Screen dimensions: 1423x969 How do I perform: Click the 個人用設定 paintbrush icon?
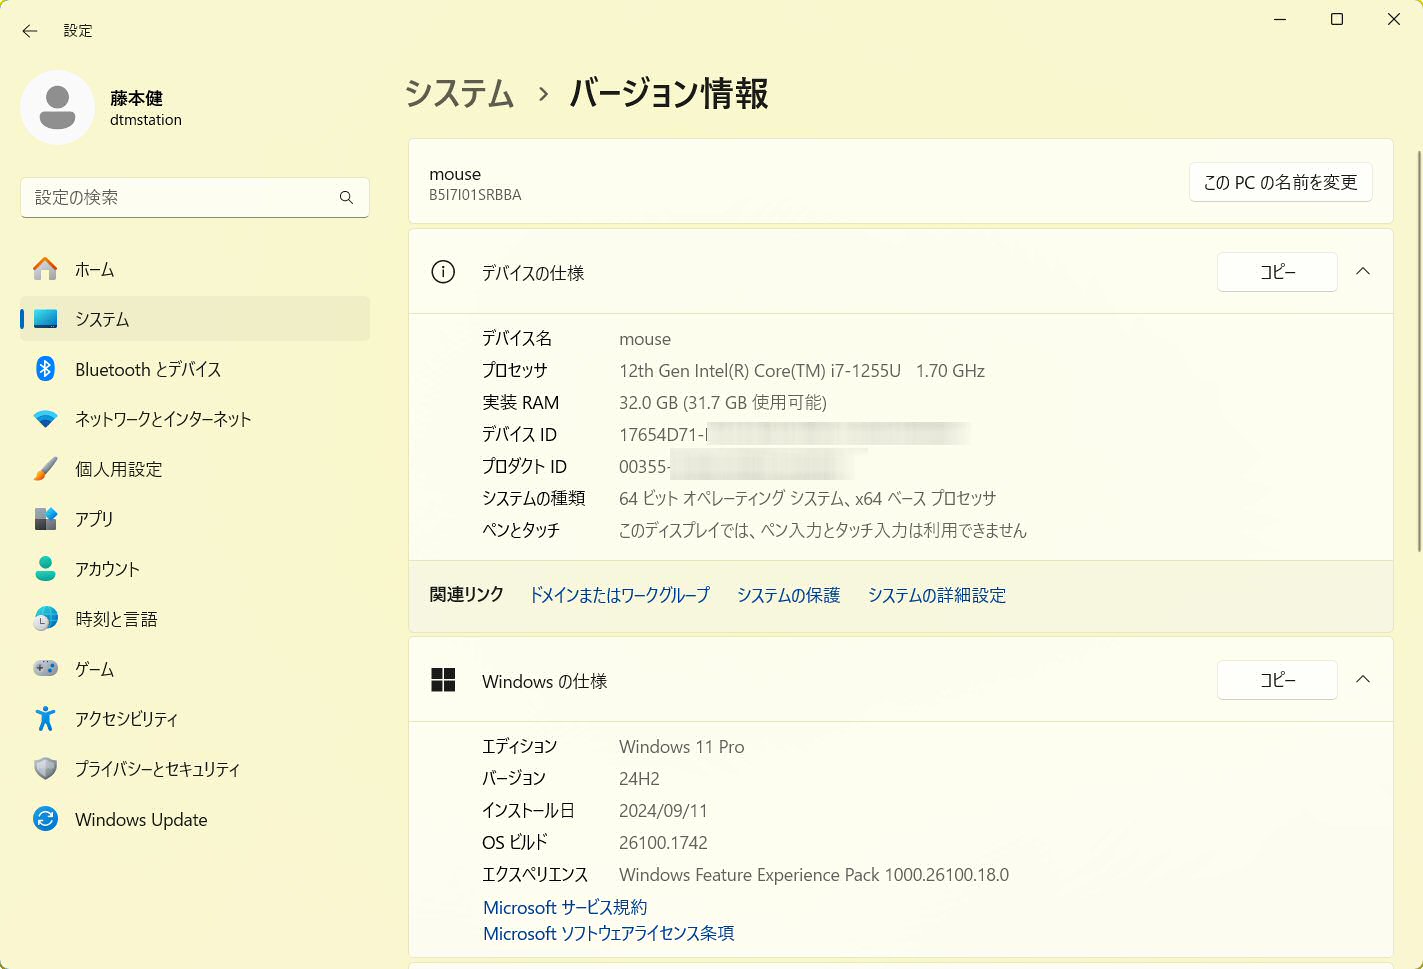tap(45, 469)
